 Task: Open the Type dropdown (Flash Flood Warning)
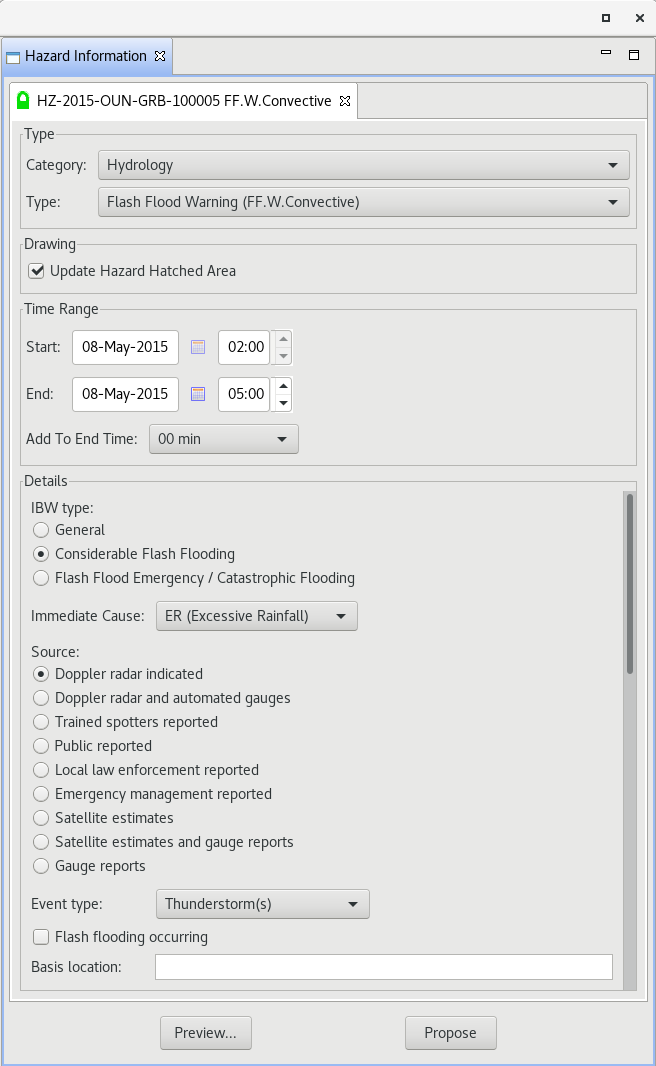pos(364,202)
